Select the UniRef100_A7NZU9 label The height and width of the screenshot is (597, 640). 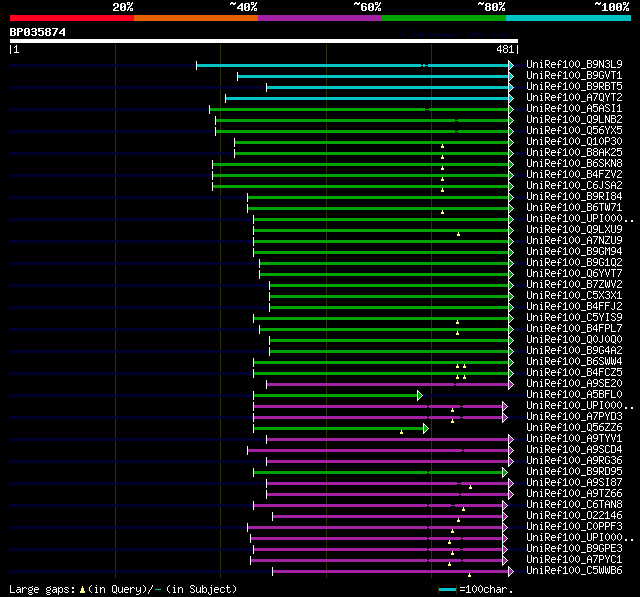[574, 241]
